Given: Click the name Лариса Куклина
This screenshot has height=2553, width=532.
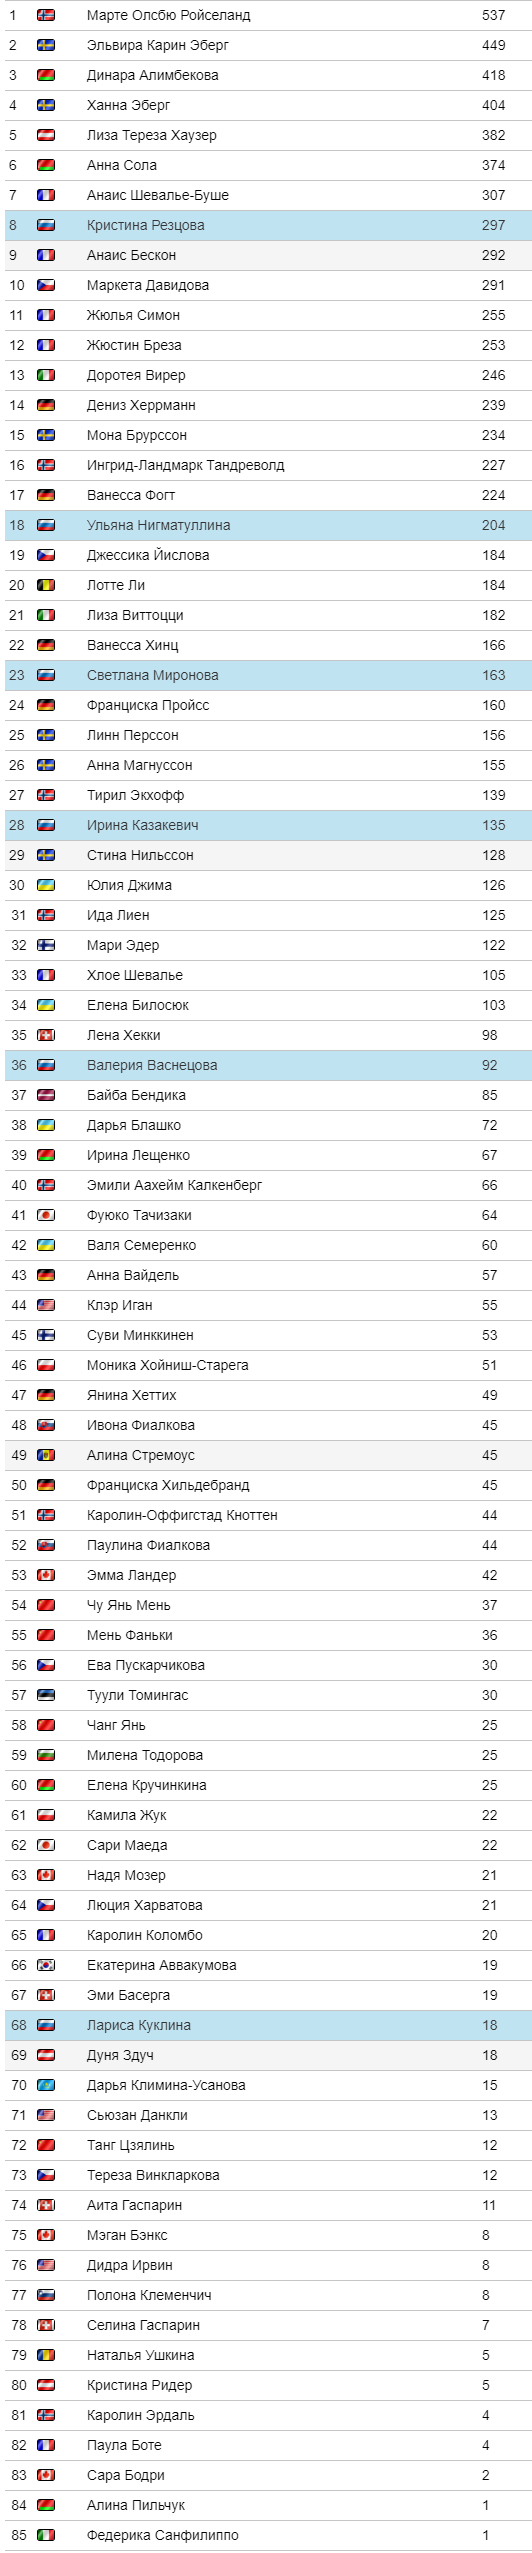Looking at the screenshot, I should pyautogui.click(x=138, y=2025).
